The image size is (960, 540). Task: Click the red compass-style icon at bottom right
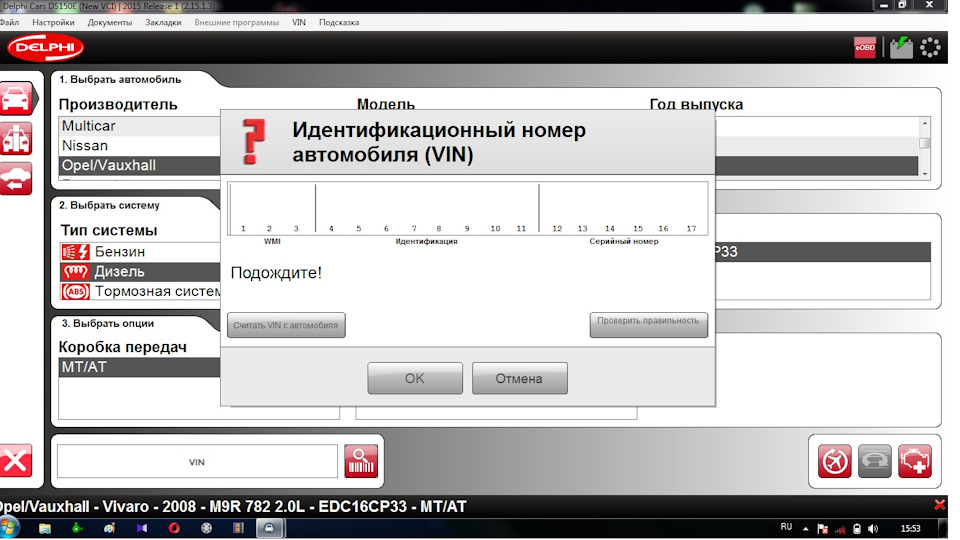834,461
